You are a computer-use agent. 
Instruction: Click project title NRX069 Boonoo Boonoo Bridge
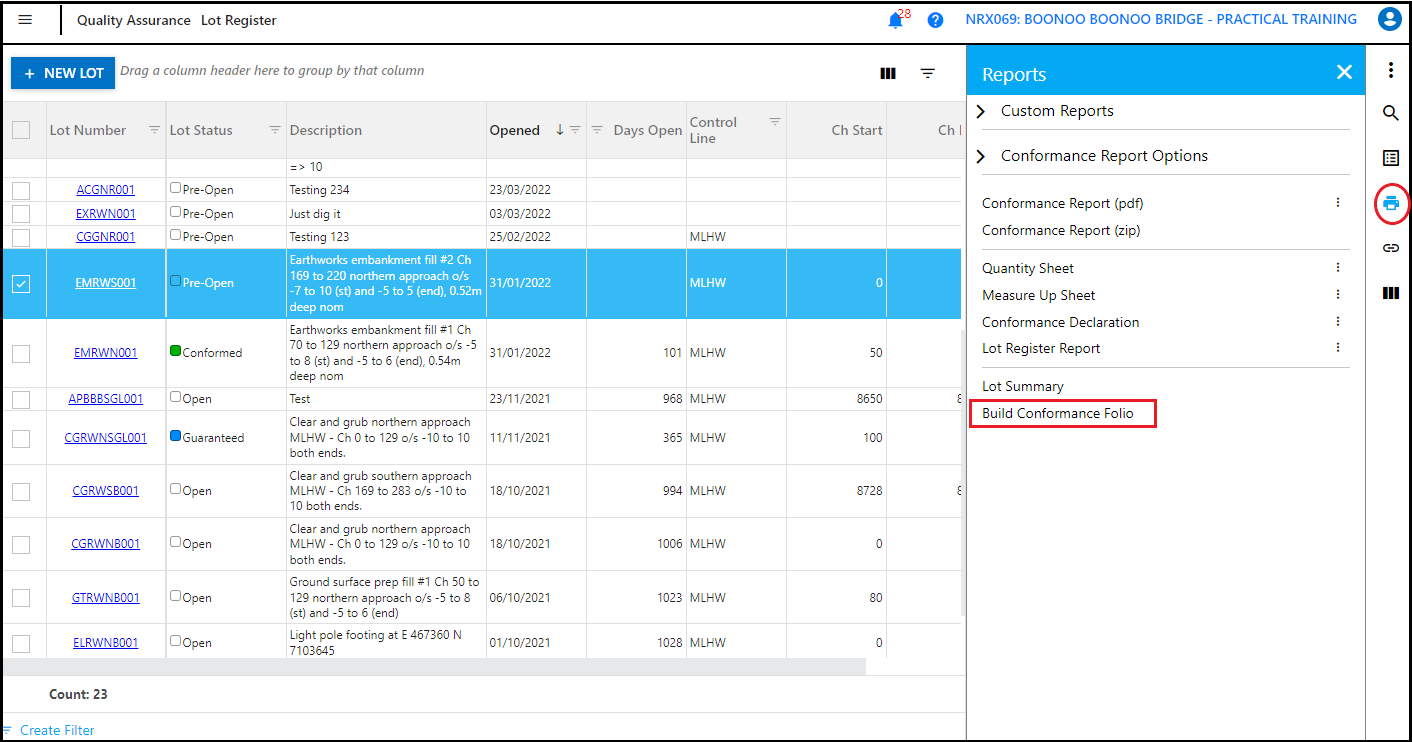(1161, 19)
